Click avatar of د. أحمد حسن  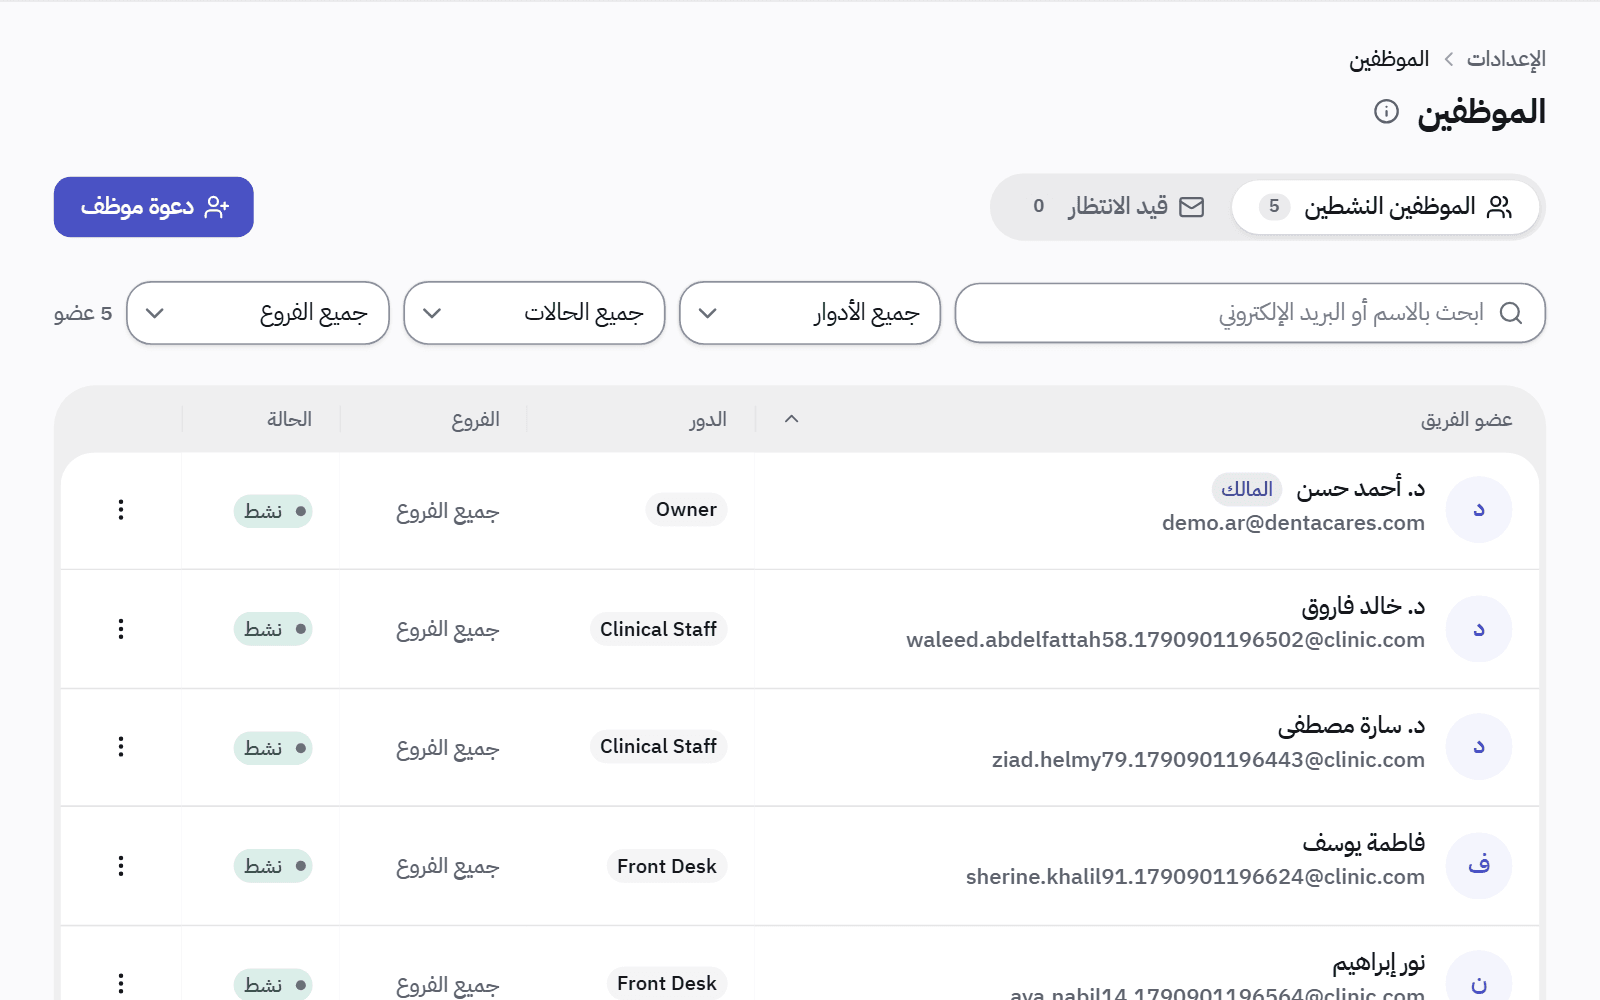[x=1478, y=510]
